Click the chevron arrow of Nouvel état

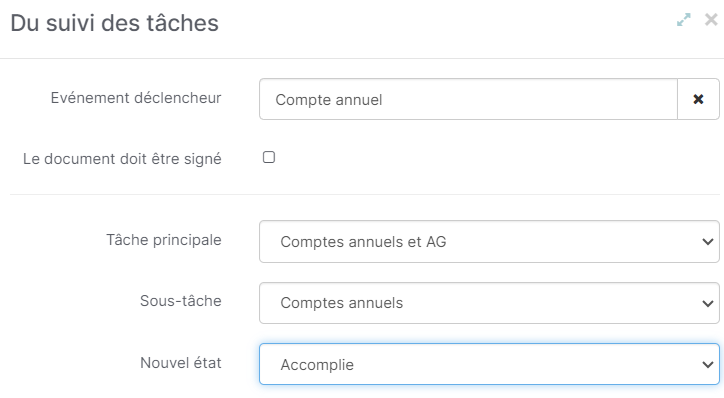tap(707, 365)
